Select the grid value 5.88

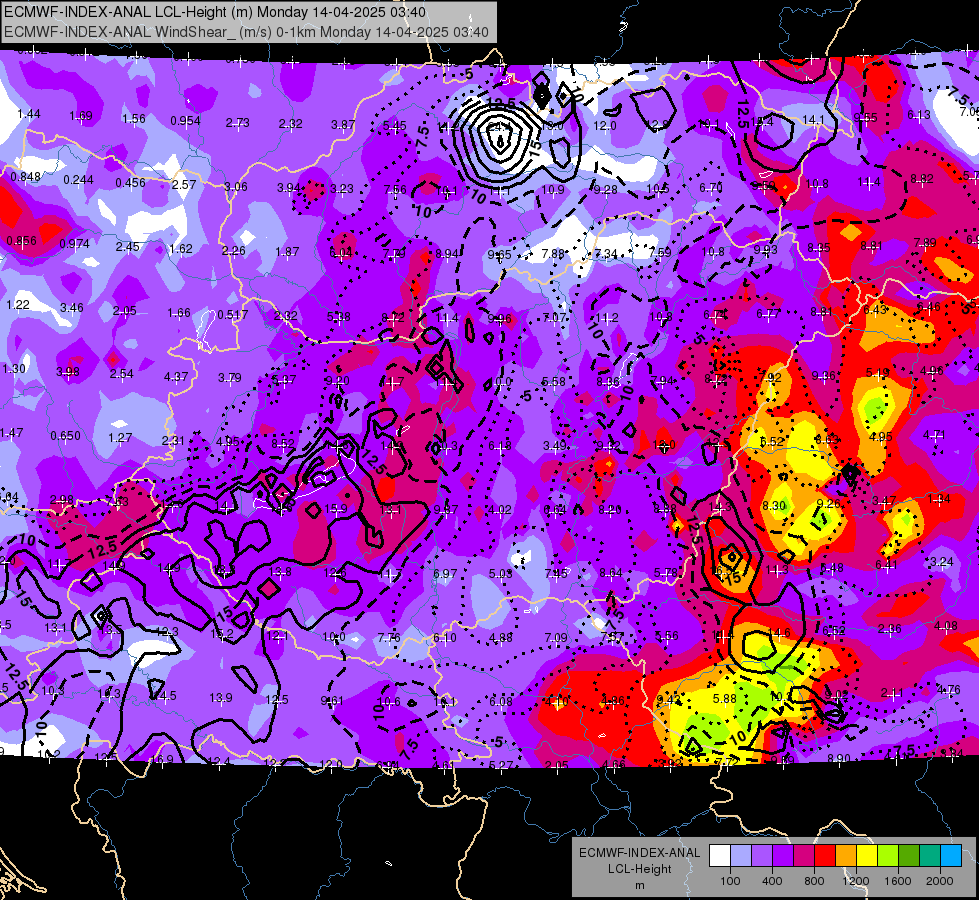coord(725,699)
